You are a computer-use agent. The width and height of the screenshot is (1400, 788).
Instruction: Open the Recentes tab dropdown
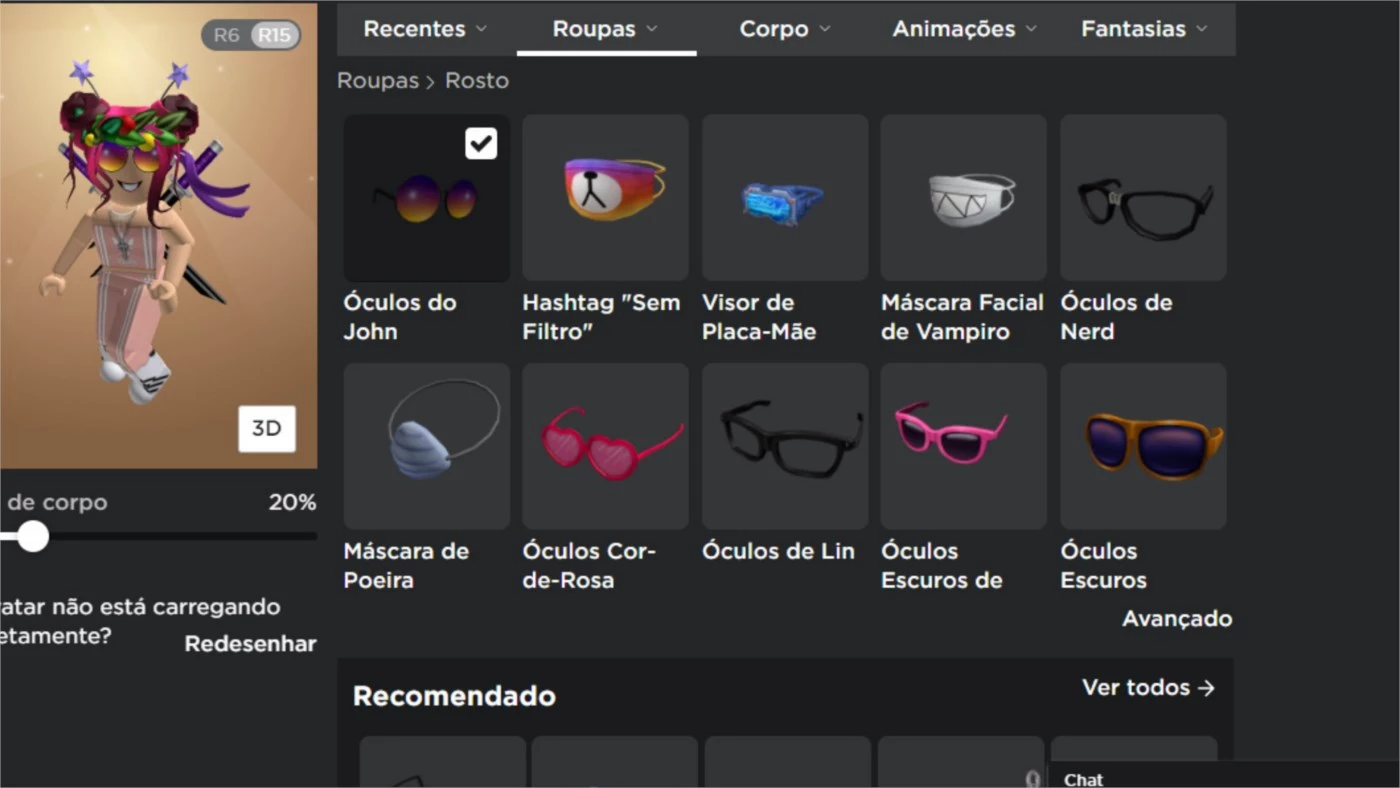pos(426,29)
